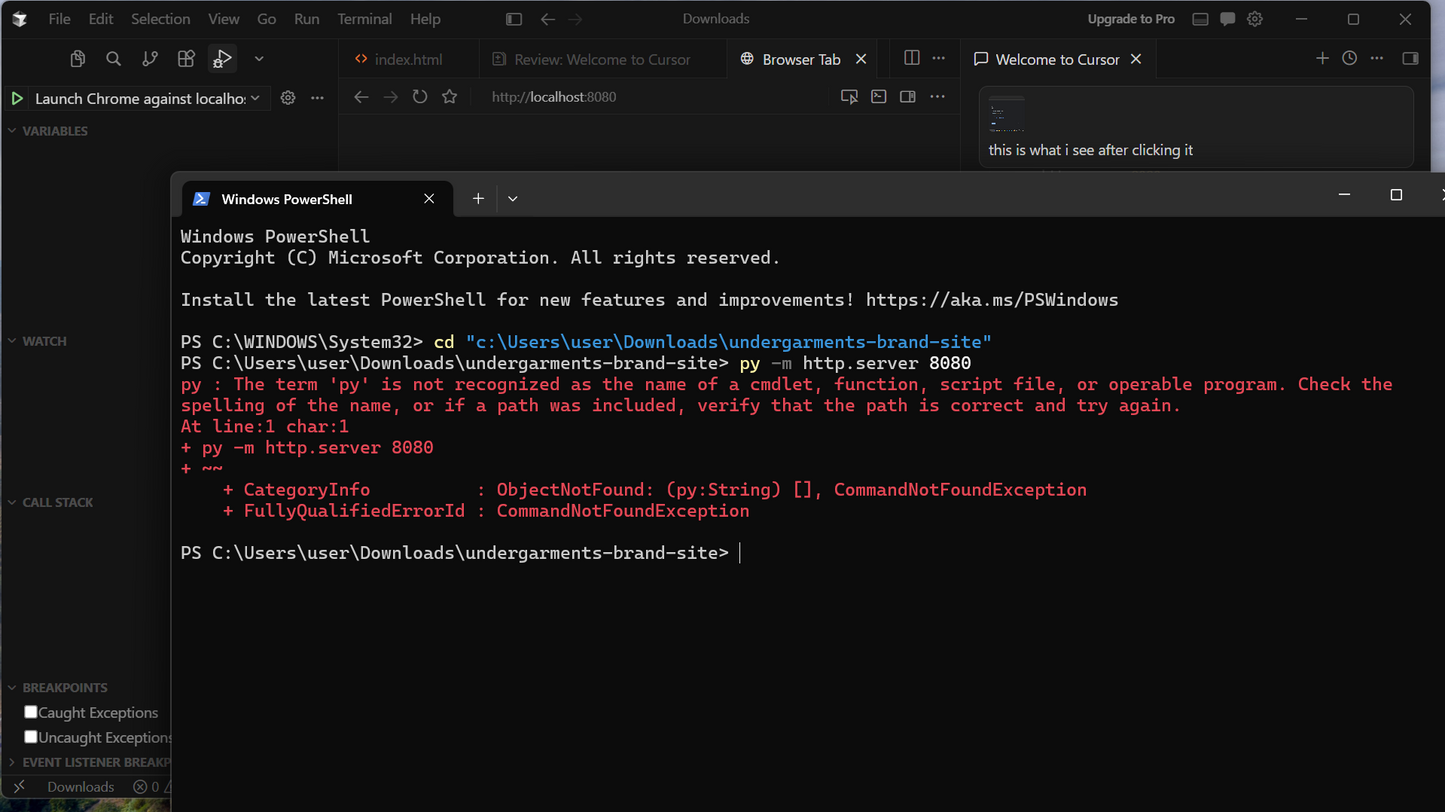Open chat history clock icon

pyautogui.click(x=1350, y=58)
